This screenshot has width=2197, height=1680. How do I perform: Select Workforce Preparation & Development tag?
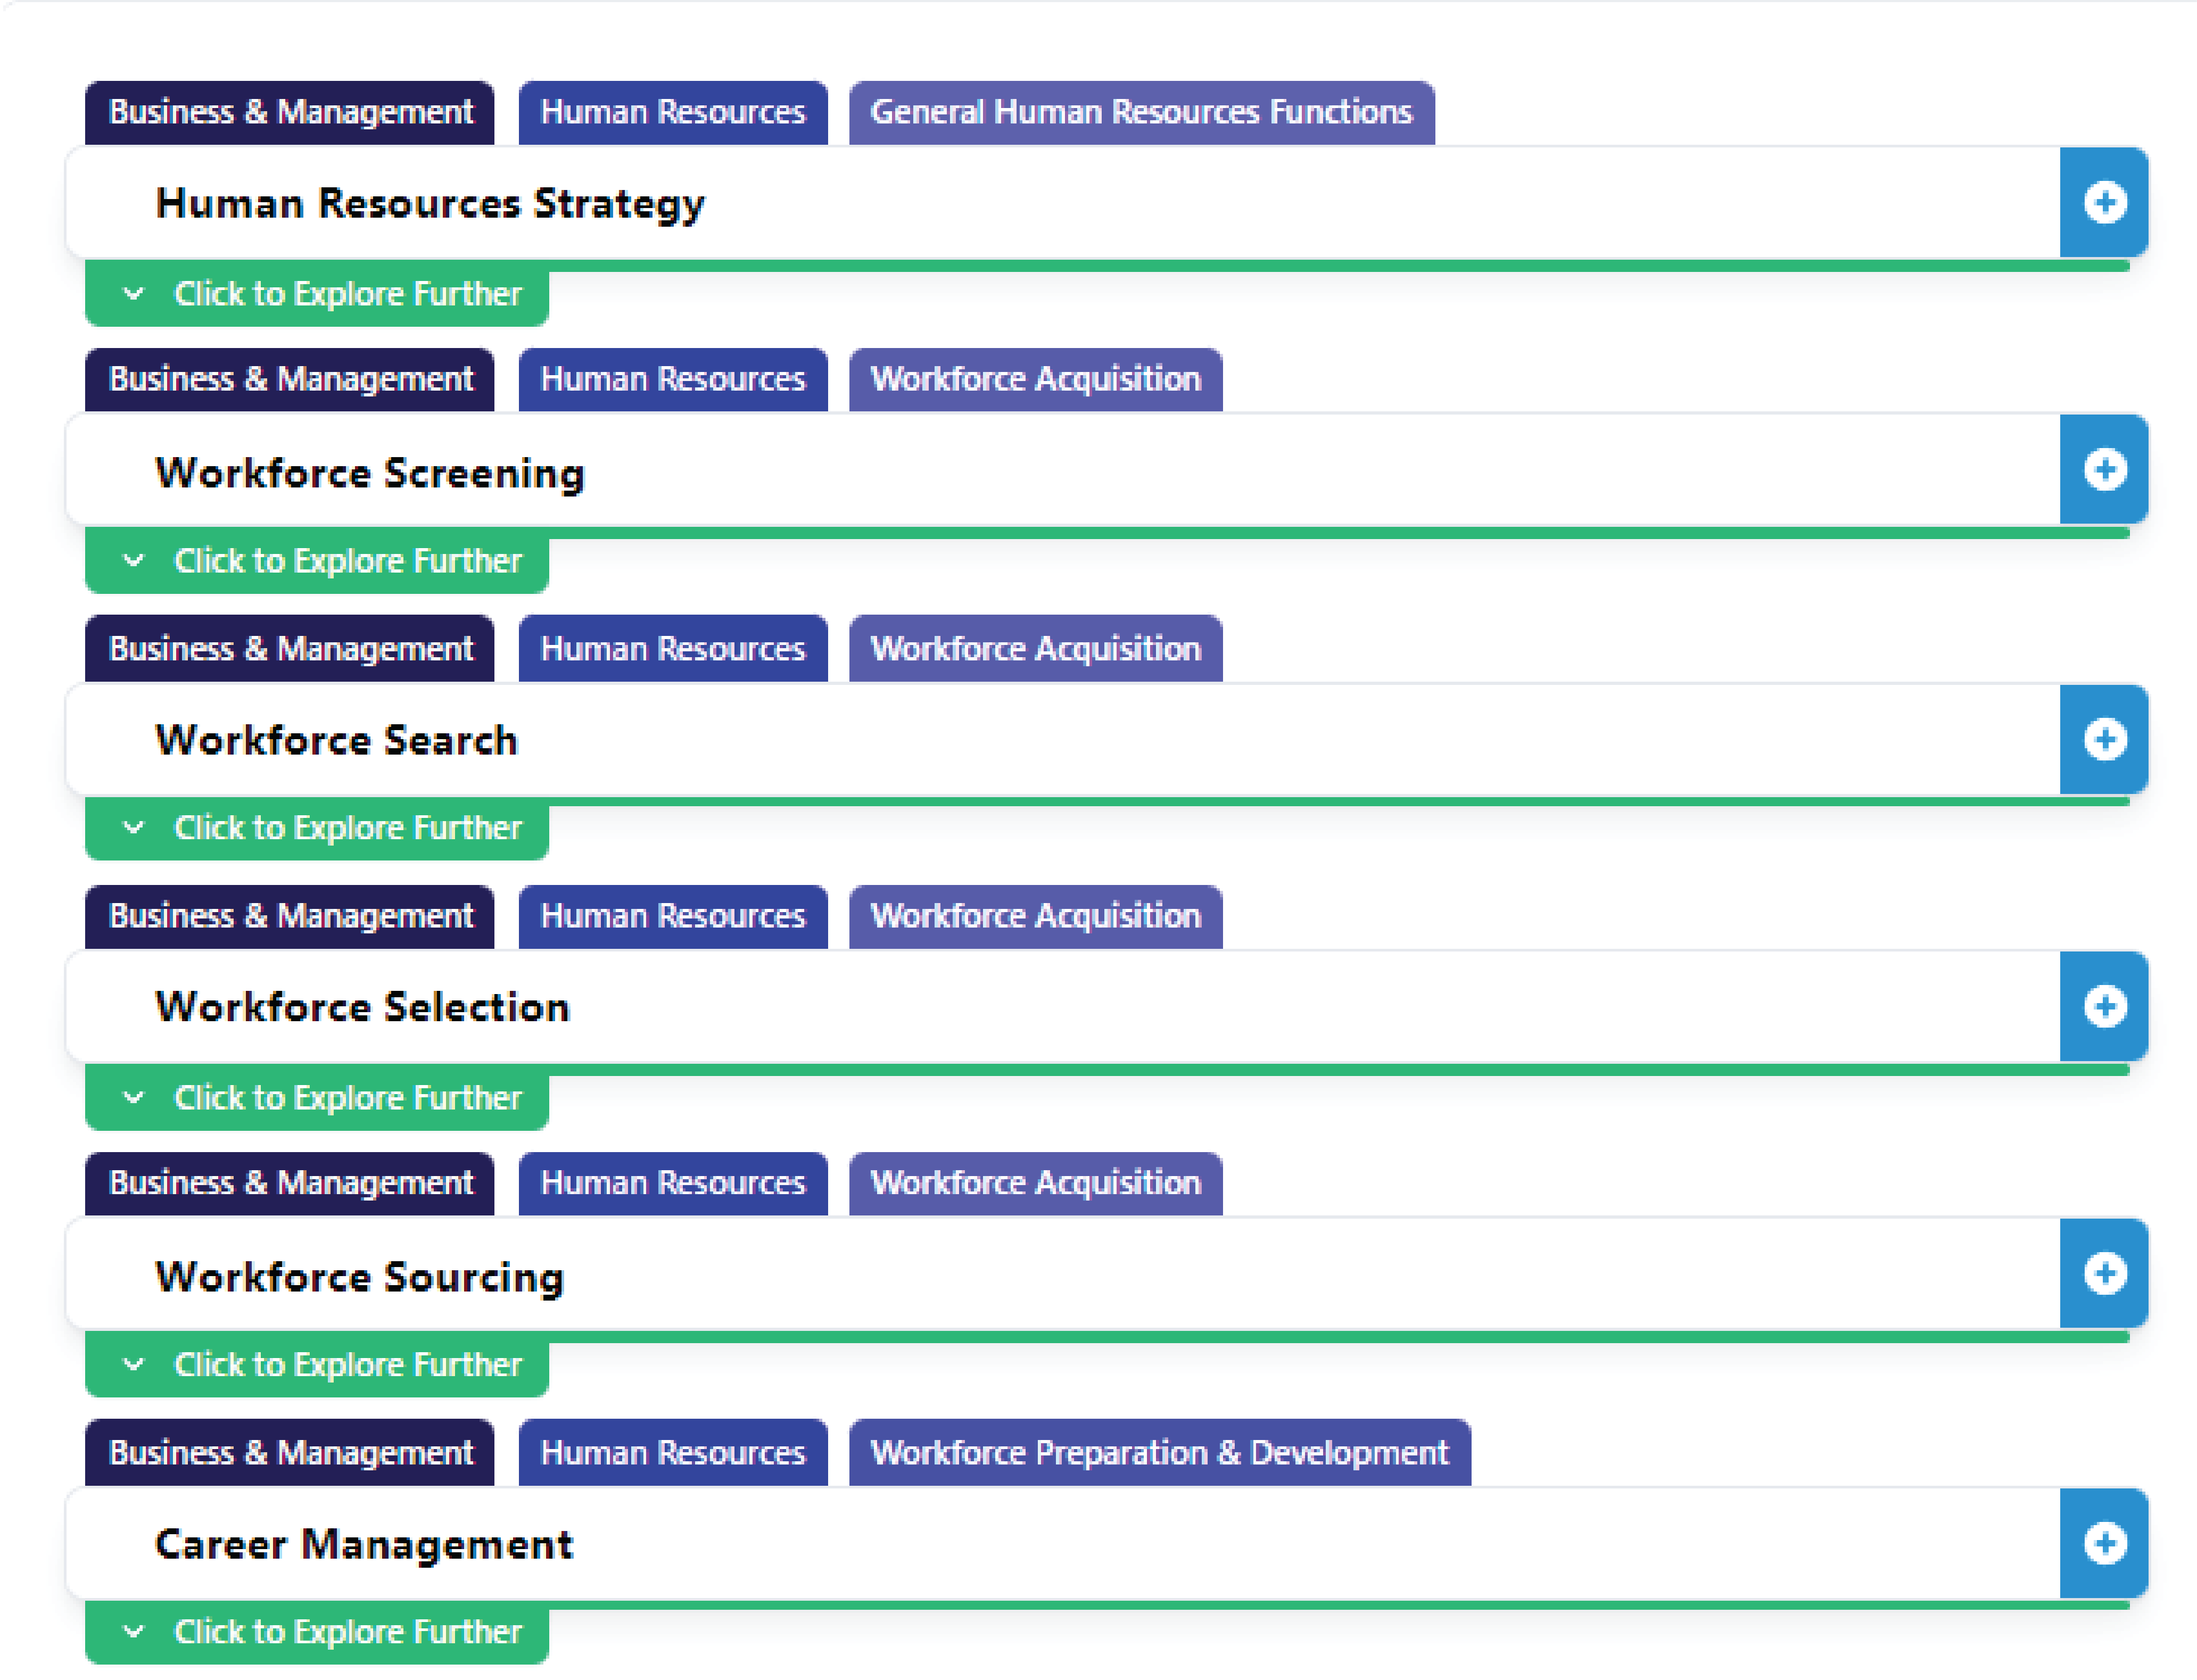1159,1453
